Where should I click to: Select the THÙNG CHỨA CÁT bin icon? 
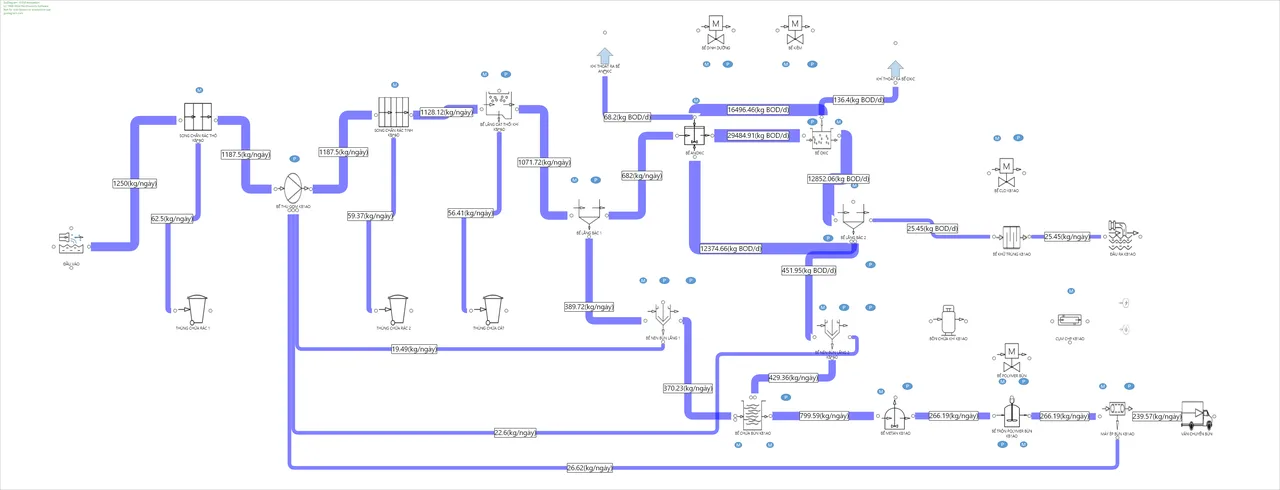pos(492,307)
